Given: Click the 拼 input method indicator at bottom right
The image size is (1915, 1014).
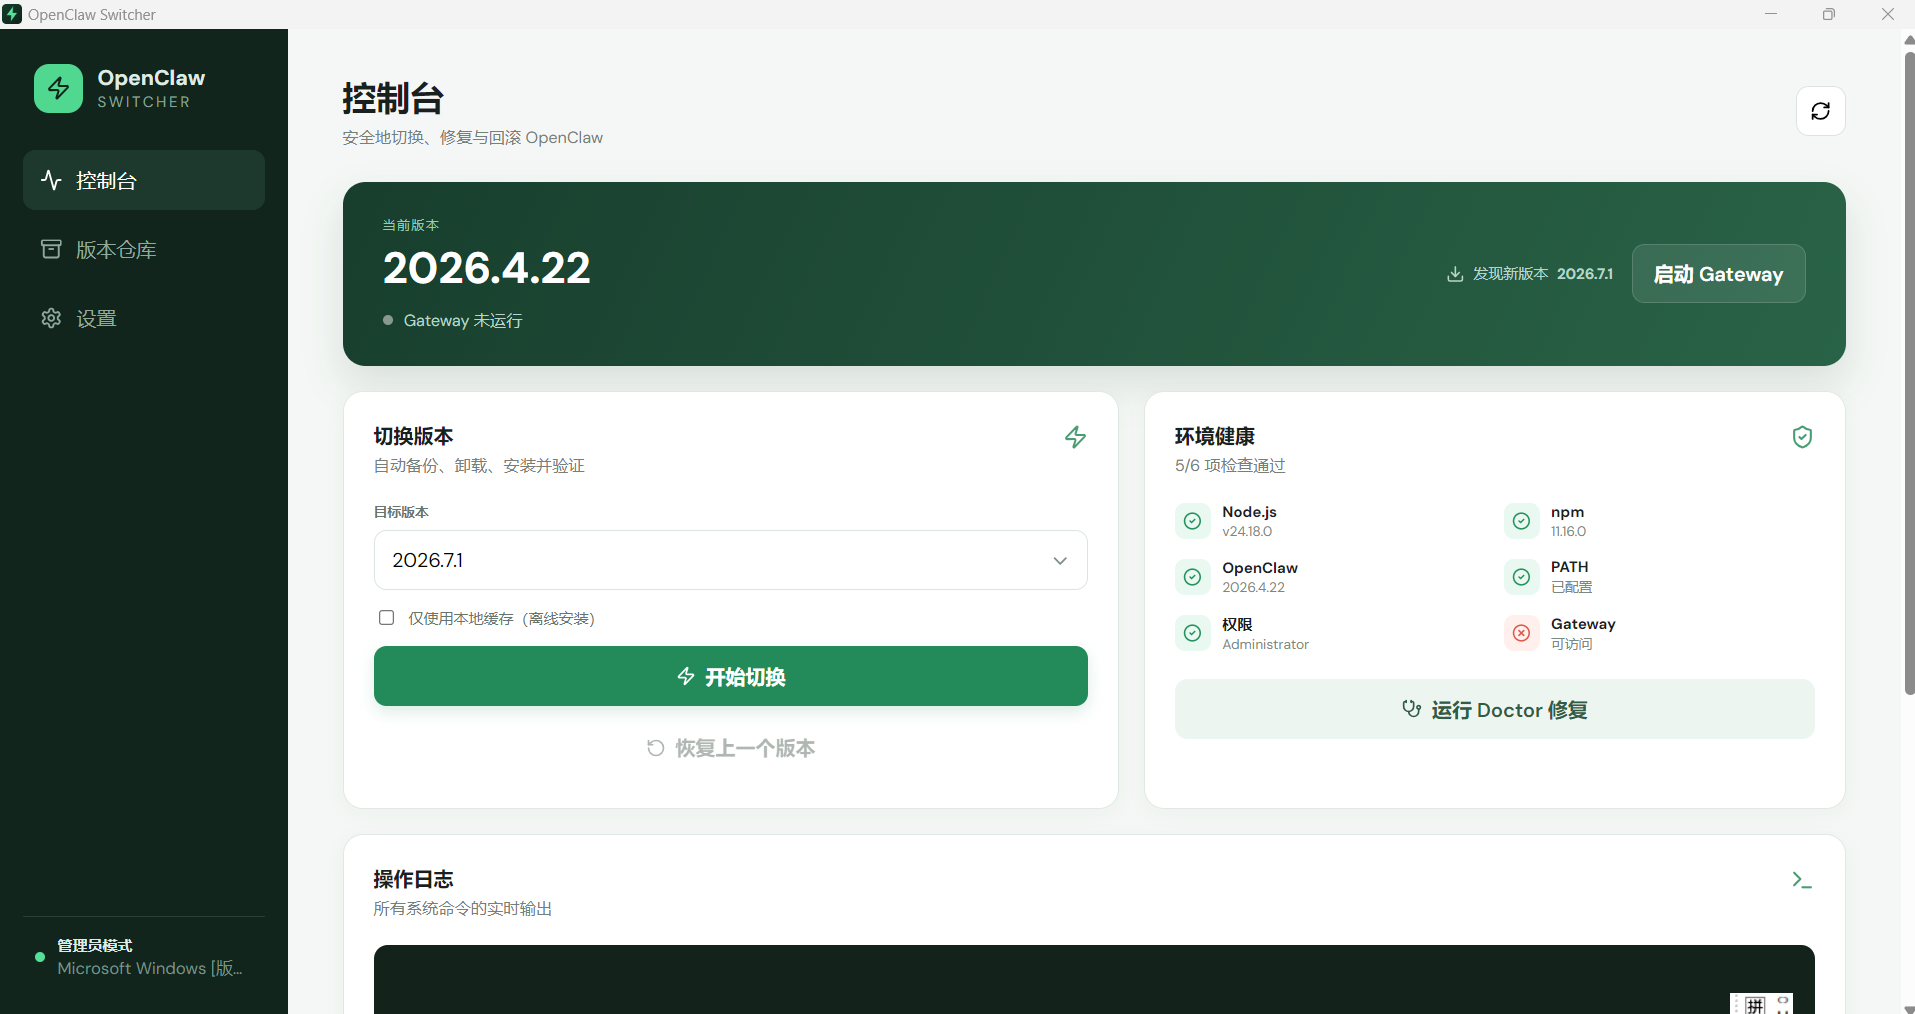Looking at the screenshot, I should coord(1755,1005).
